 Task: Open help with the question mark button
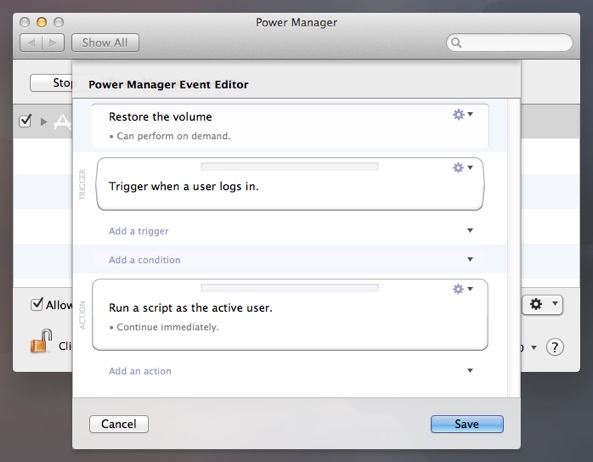tap(554, 347)
